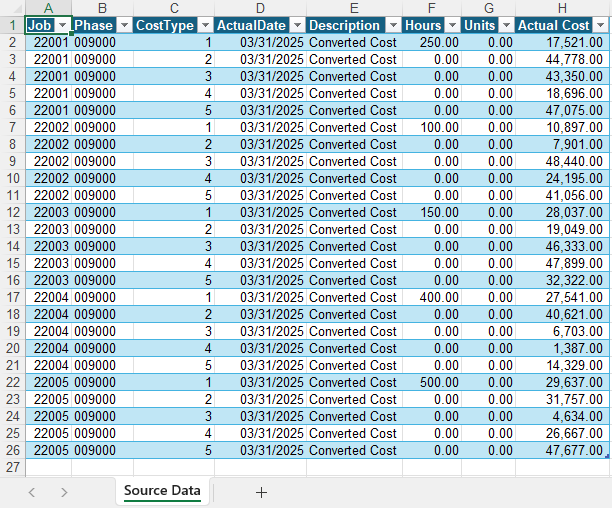Click cell with Actual Cost 48,440.00

562,161
